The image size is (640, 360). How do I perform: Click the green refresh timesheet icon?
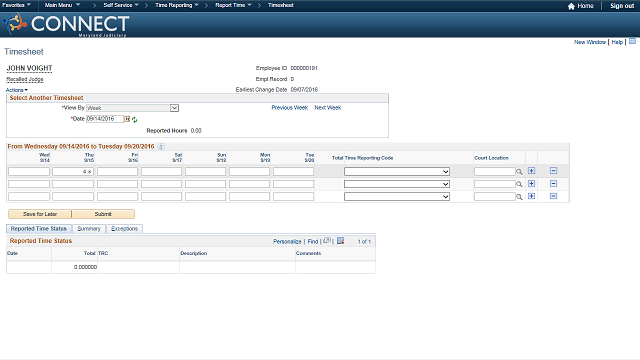134,120
